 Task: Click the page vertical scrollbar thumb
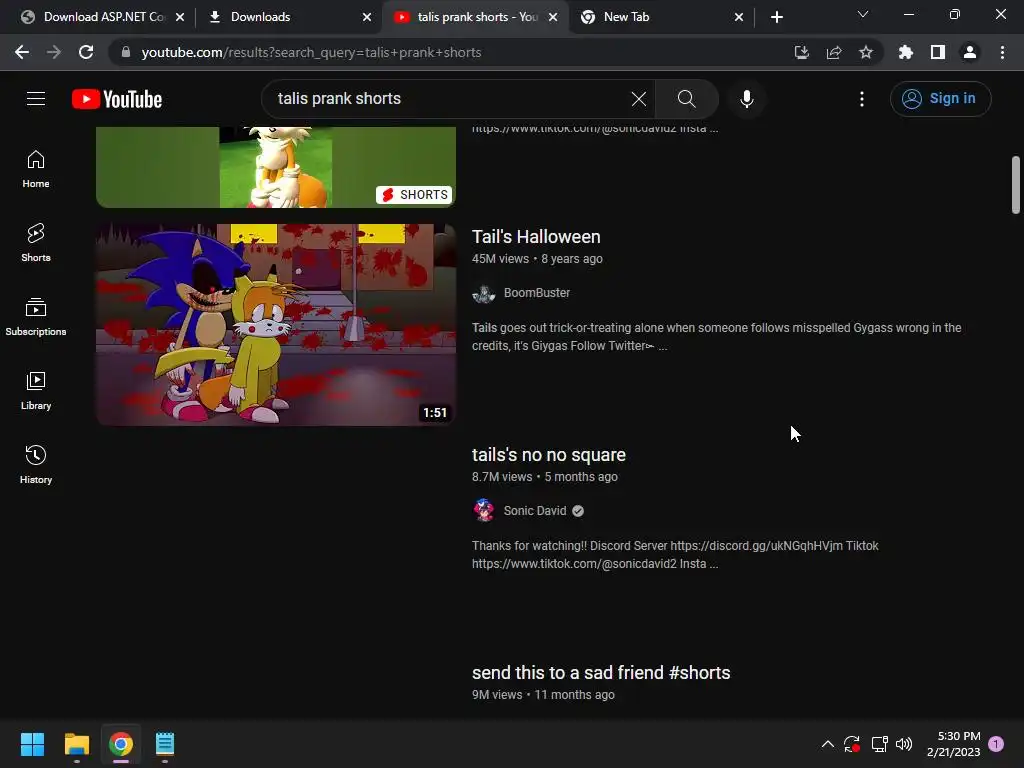[x=1016, y=185]
